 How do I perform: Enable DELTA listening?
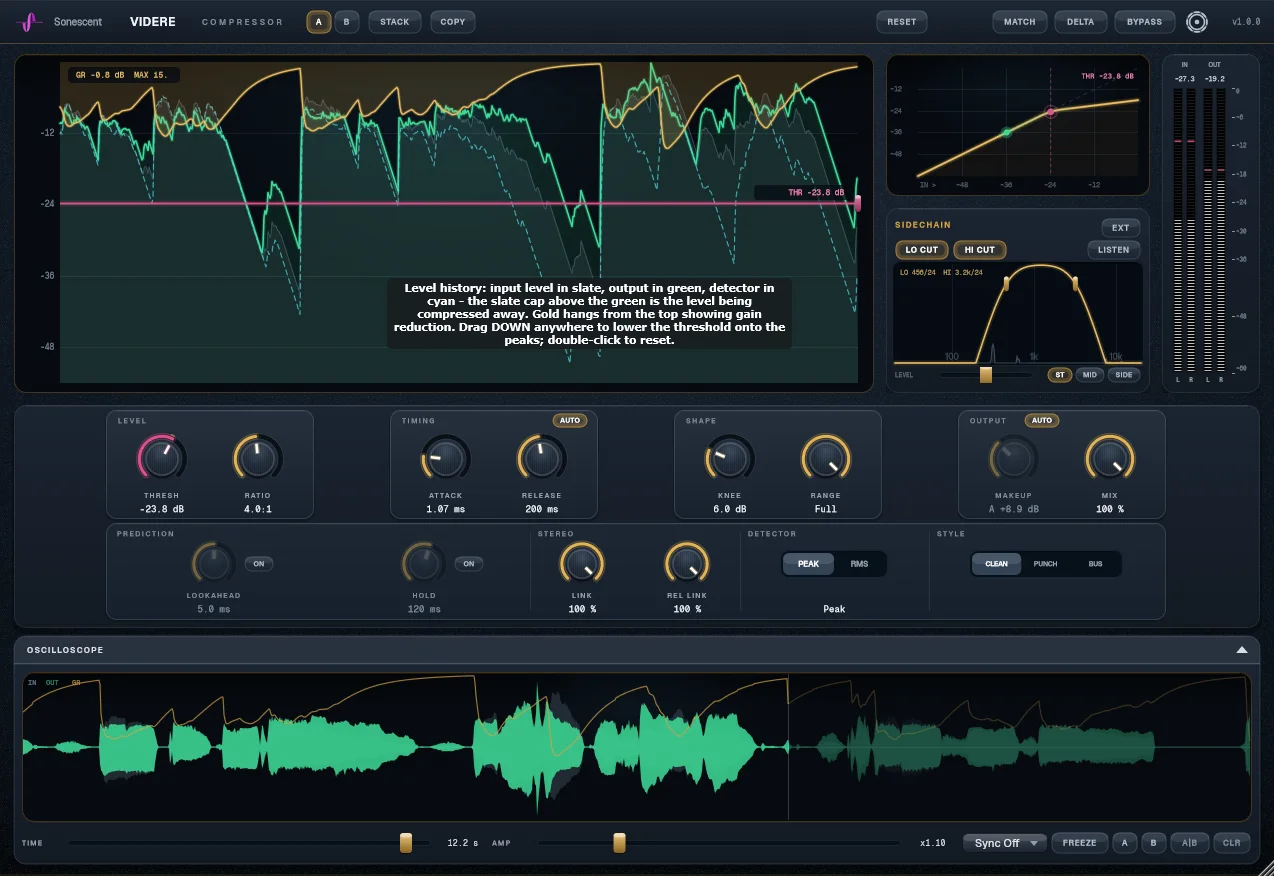pos(1081,22)
